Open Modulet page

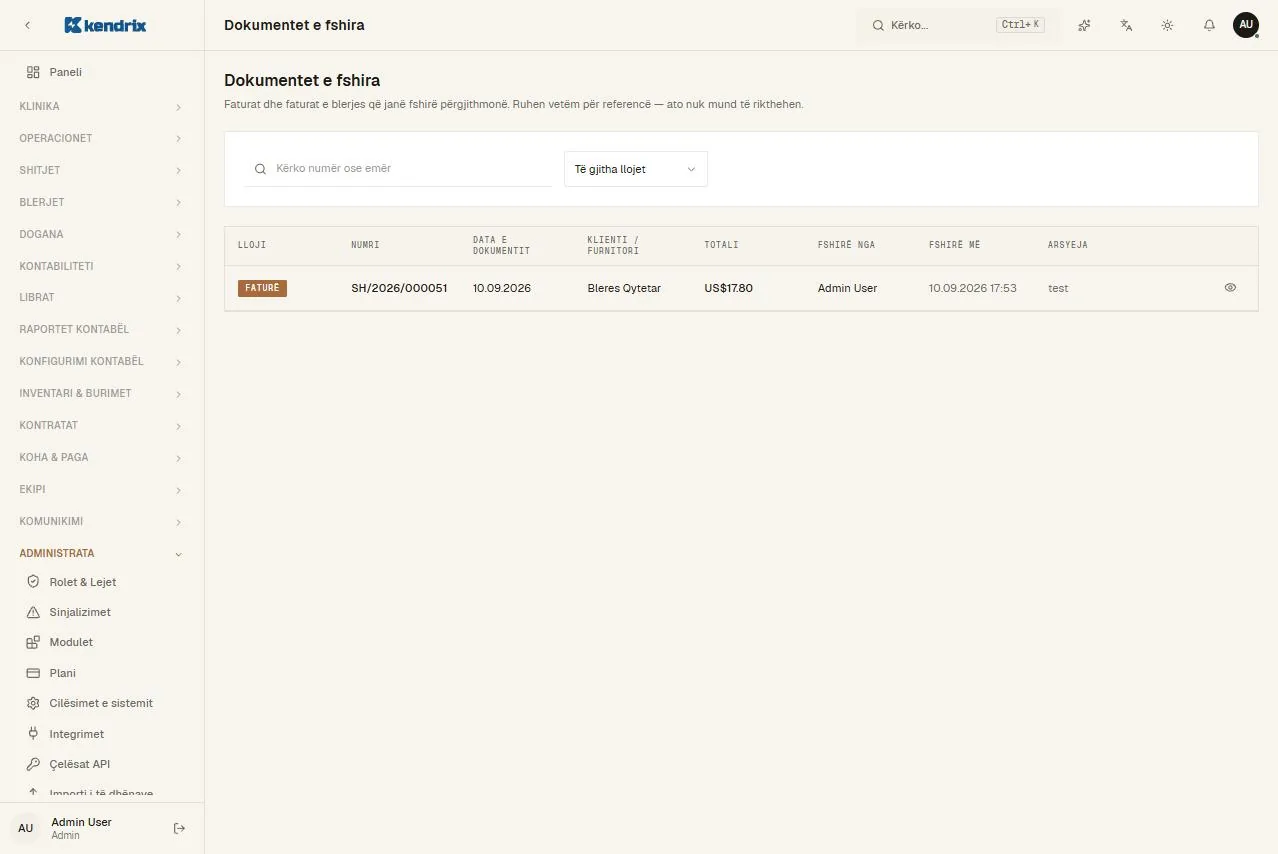(x=102, y=642)
